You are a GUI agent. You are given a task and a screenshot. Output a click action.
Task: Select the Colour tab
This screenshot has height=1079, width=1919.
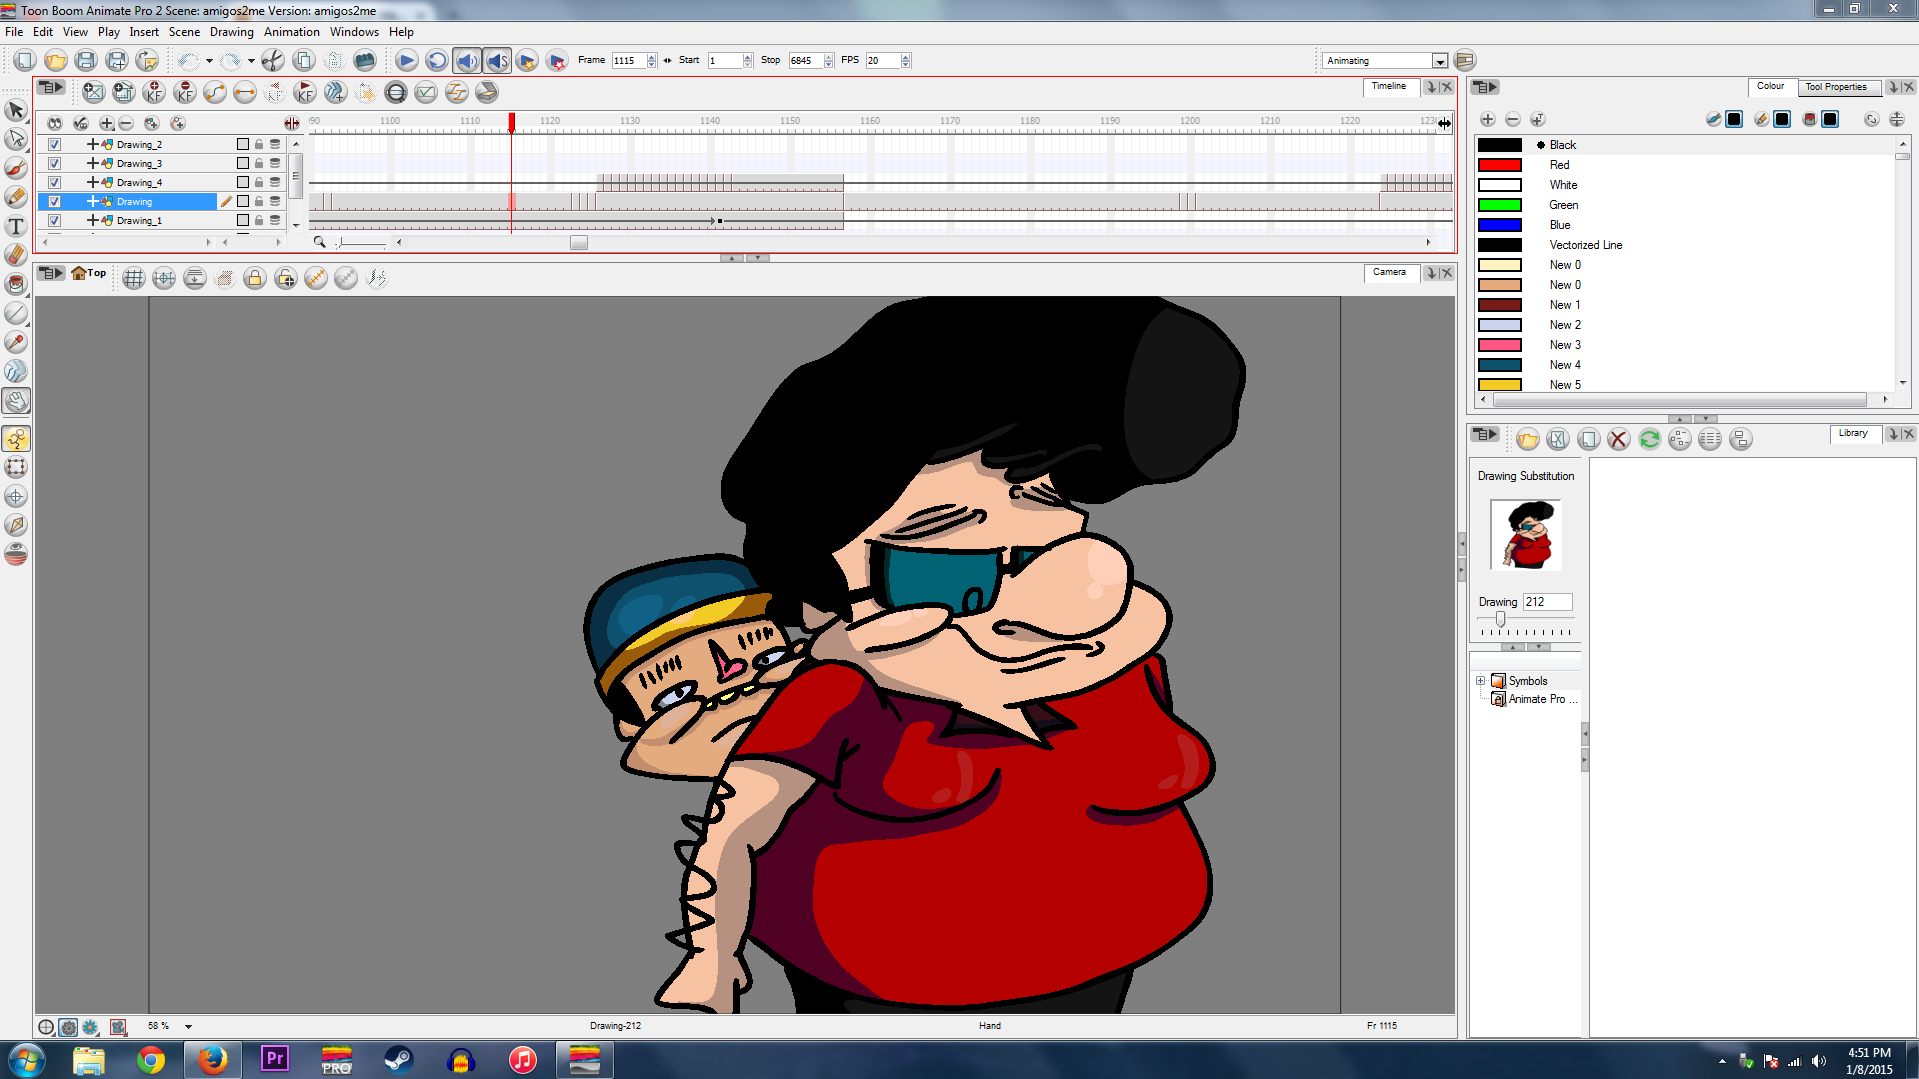pos(1770,86)
